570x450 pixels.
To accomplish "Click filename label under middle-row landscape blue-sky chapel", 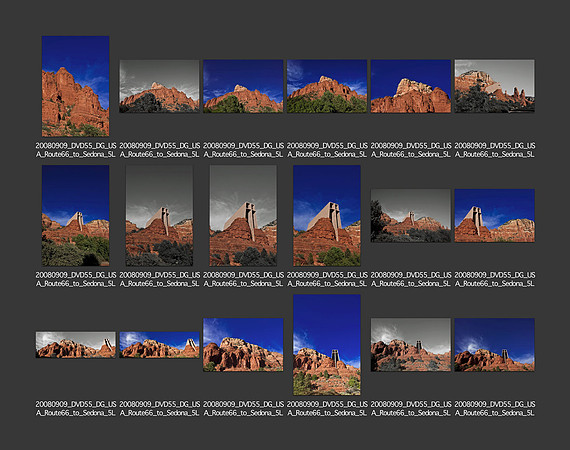I will [x=494, y=279].
